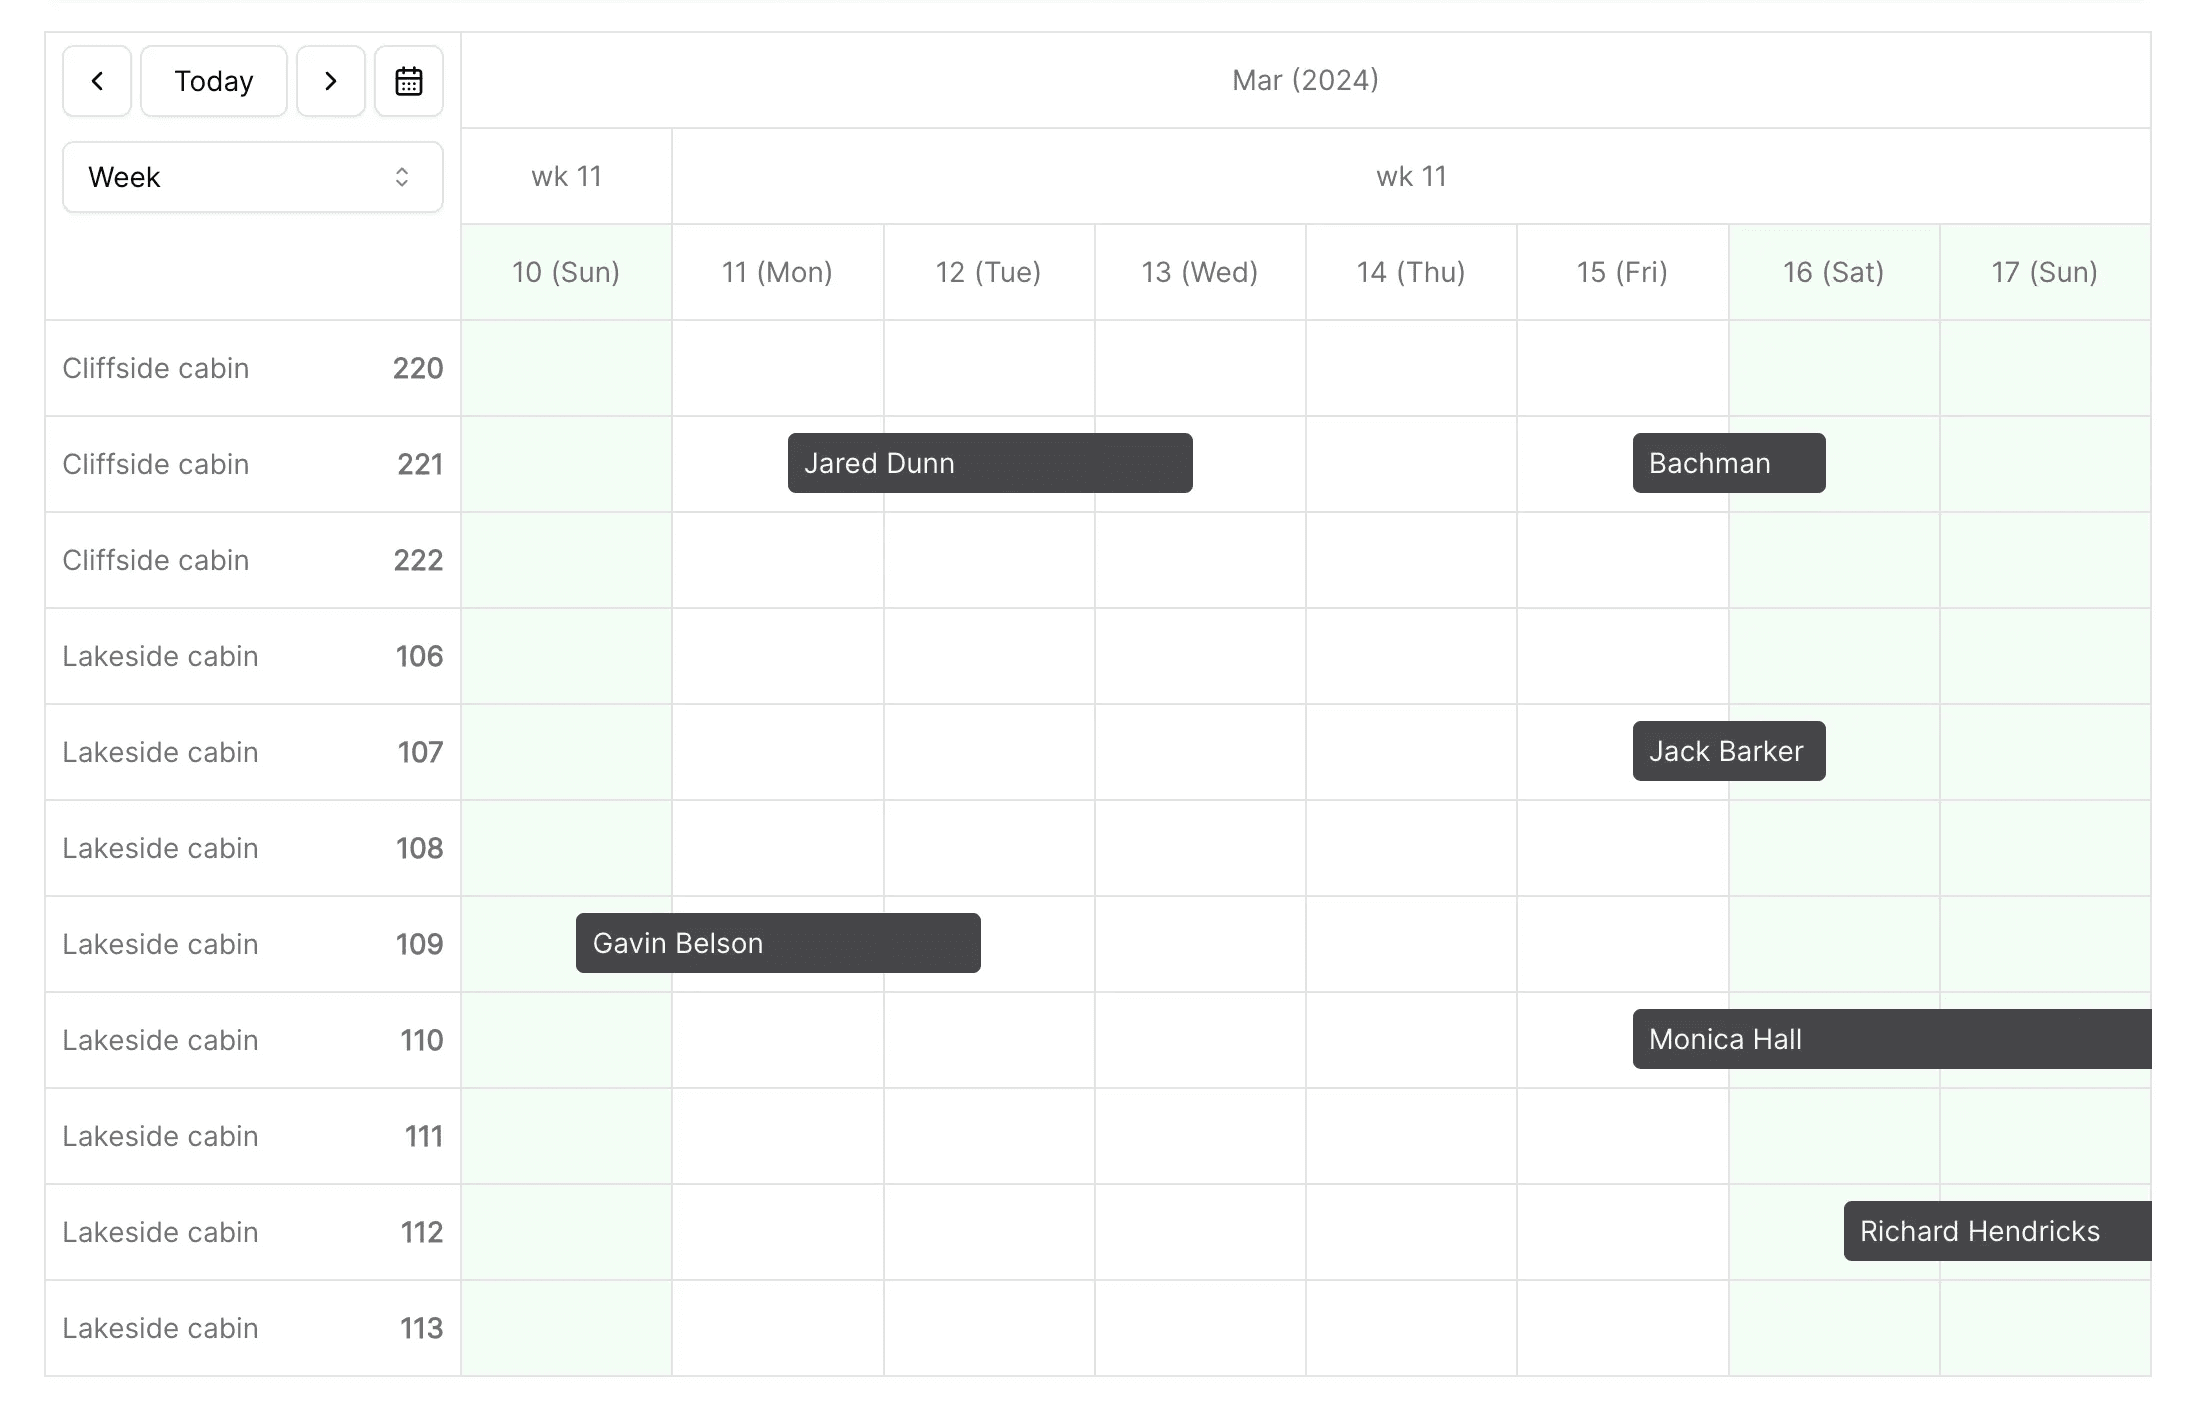Click the Mar 2024 month header
The image size is (2194, 1414).
[x=1306, y=80]
